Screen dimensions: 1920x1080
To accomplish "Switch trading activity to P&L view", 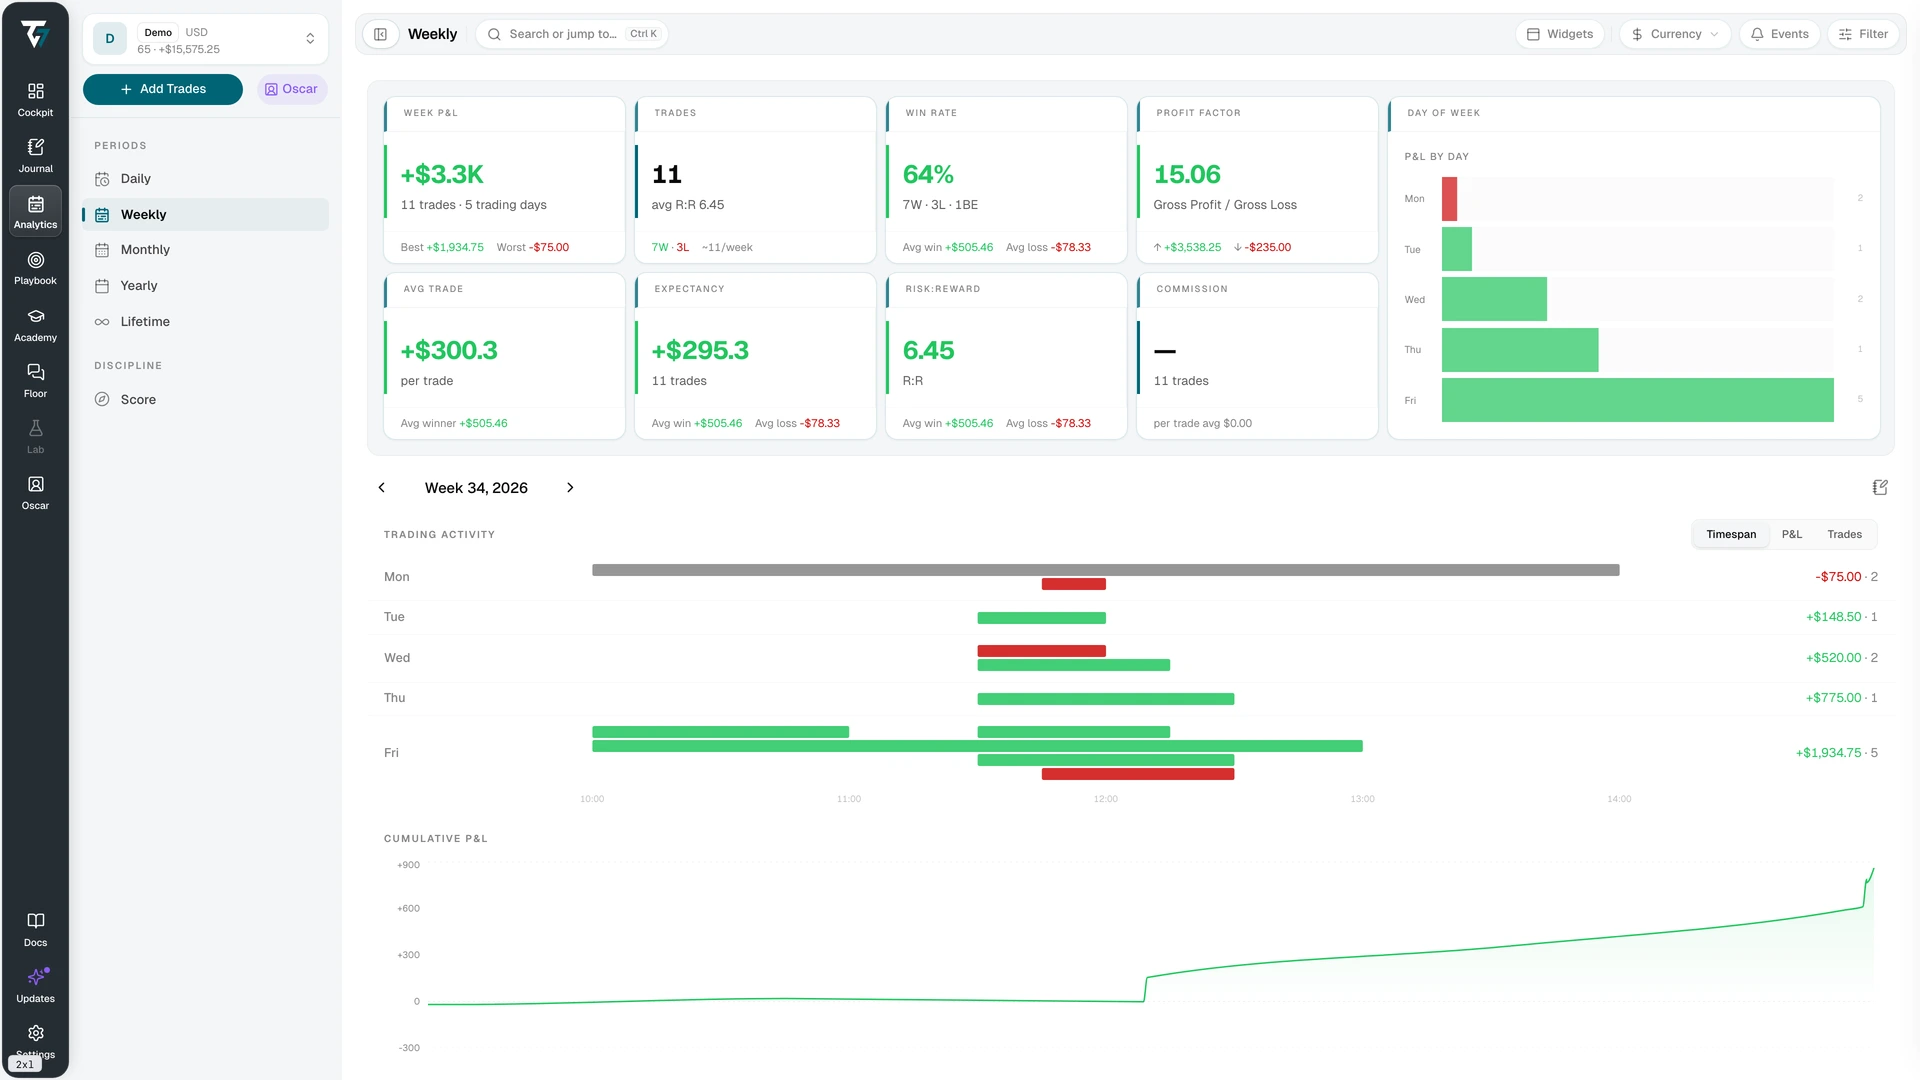I will pyautogui.click(x=1791, y=534).
